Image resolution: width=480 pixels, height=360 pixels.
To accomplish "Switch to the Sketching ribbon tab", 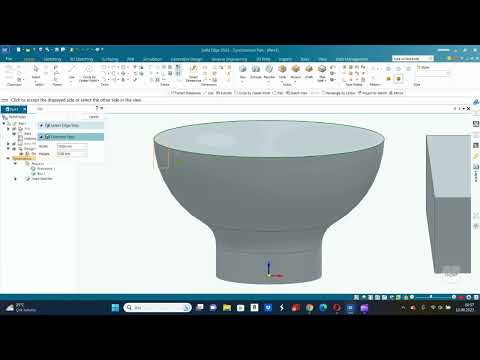I will (52, 59).
